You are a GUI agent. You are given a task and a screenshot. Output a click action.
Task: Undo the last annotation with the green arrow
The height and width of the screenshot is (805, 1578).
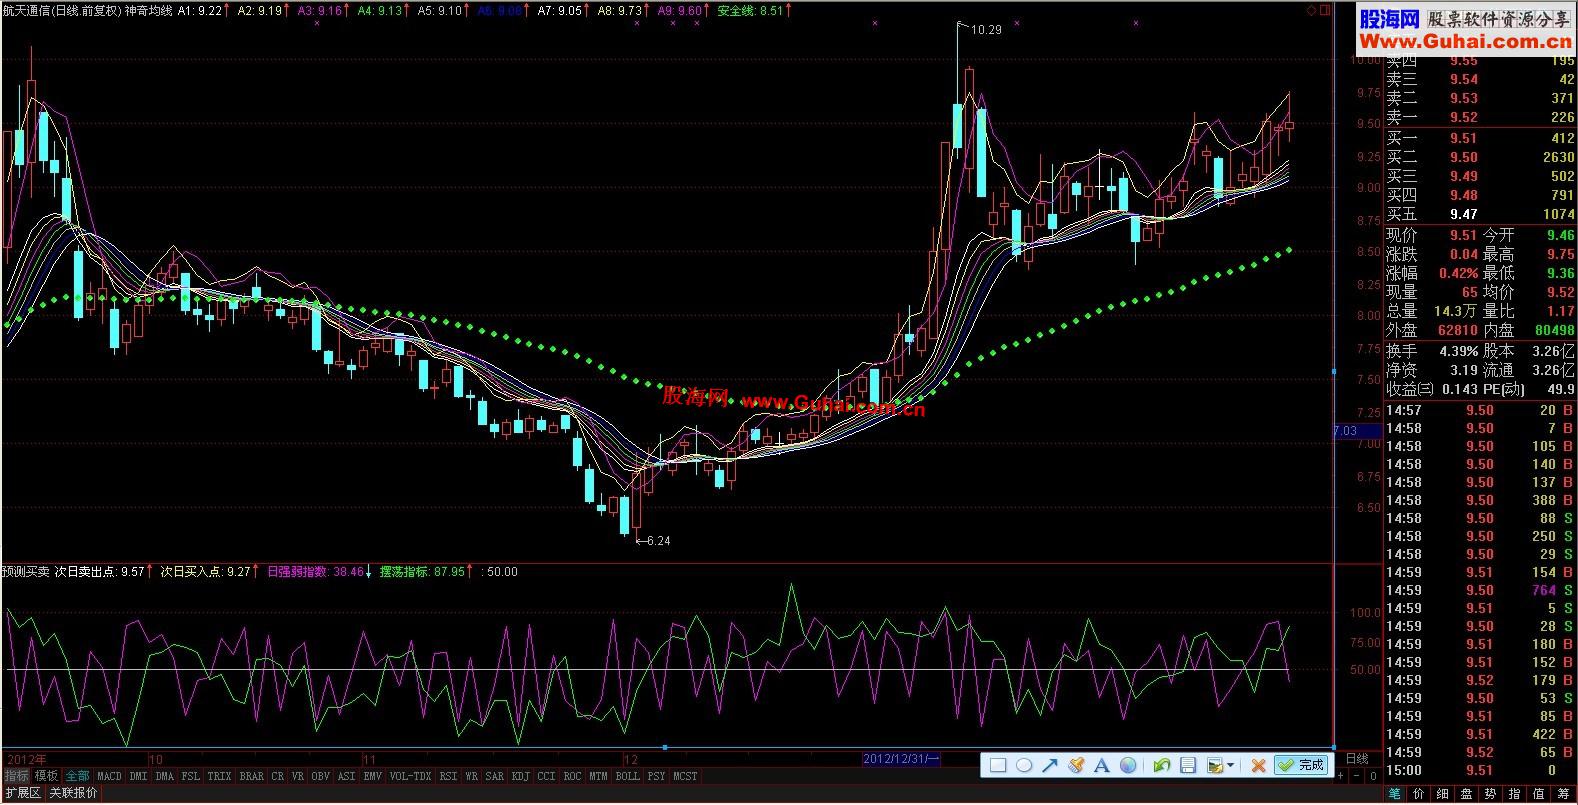point(1161,765)
